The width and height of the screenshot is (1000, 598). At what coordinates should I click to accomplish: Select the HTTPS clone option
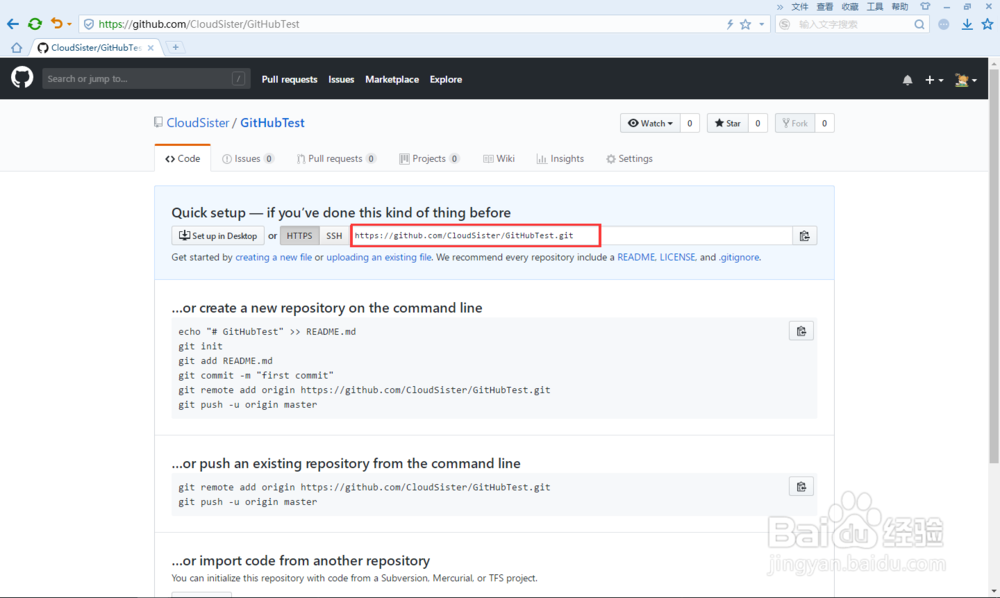tap(300, 236)
